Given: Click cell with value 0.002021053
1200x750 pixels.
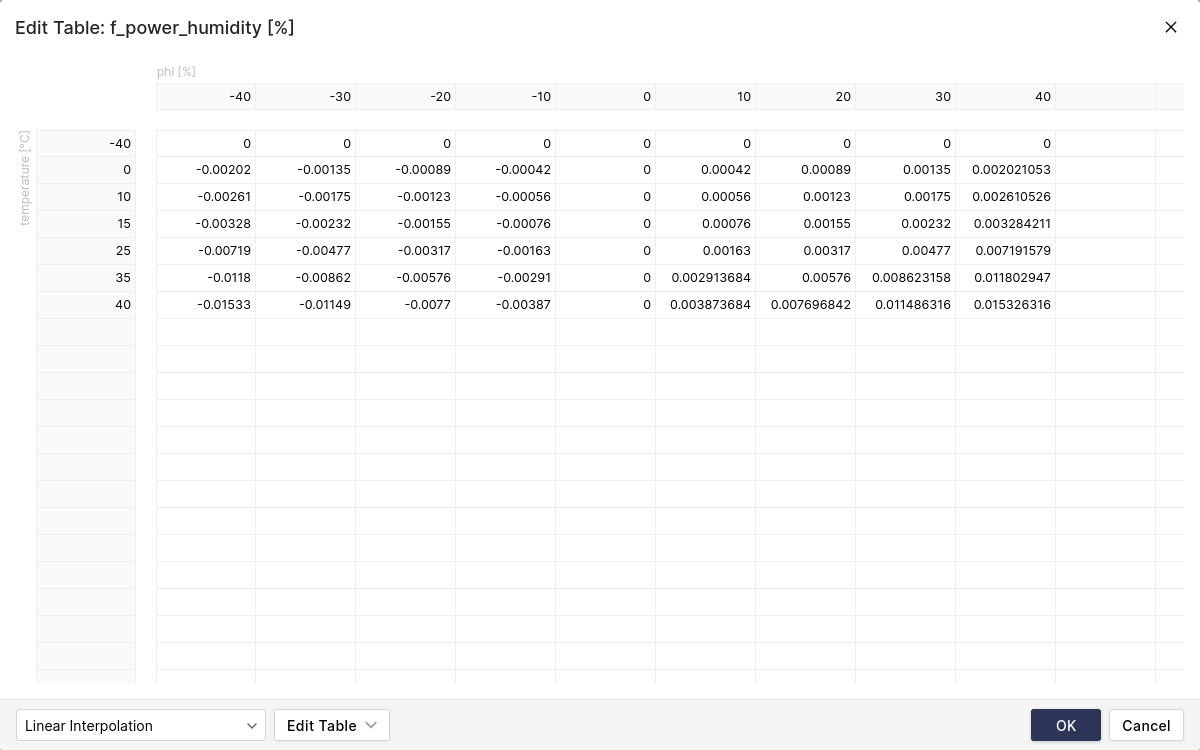Looking at the screenshot, I should pos(1005,170).
